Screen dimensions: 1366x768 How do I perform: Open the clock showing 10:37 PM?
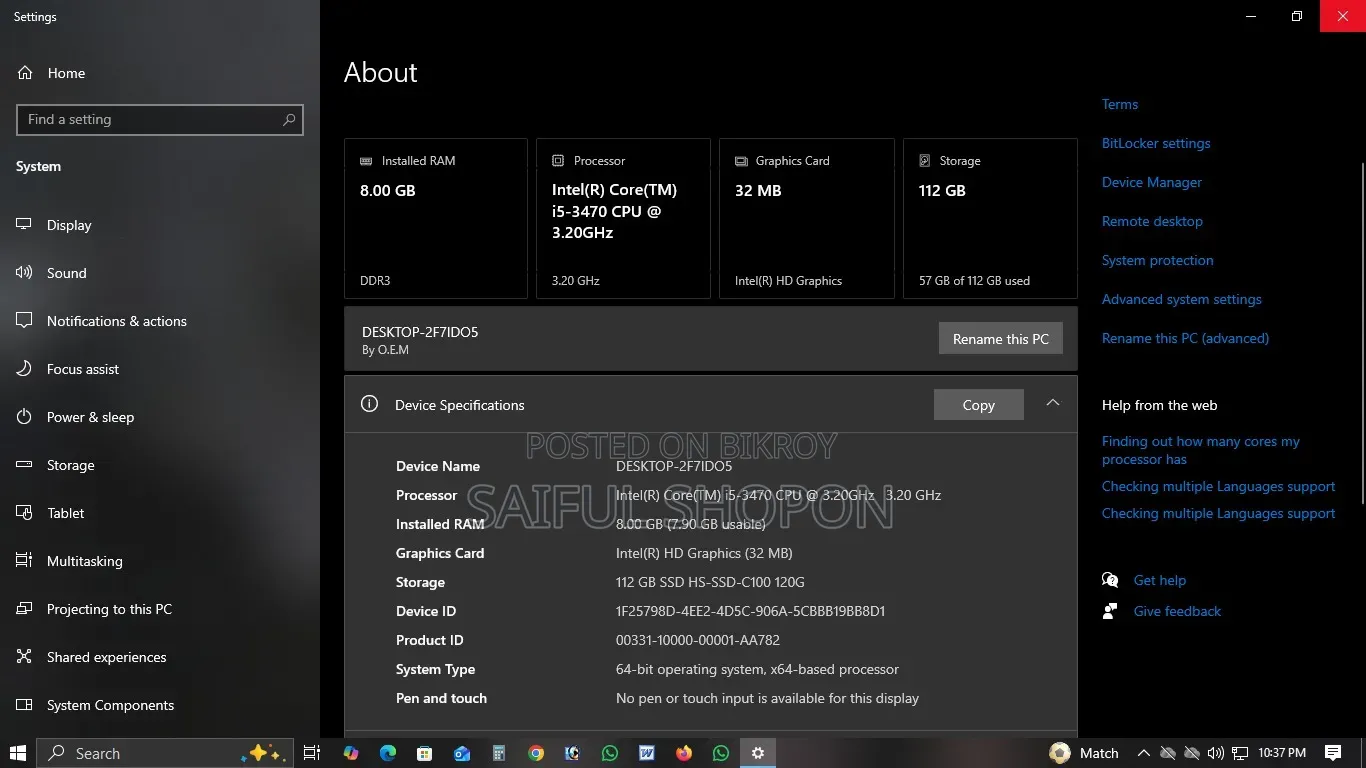(x=1282, y=753)
